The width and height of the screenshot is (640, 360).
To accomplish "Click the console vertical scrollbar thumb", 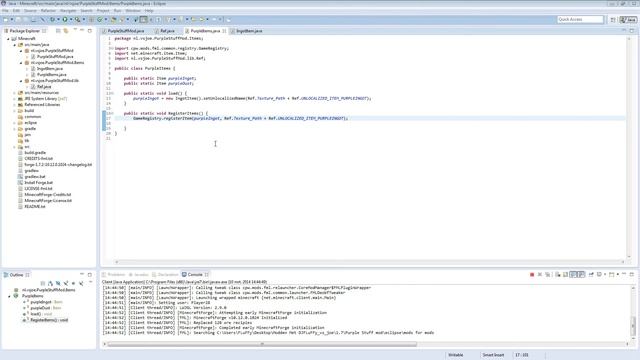I will pyautogui.click(x=633, y=326).
